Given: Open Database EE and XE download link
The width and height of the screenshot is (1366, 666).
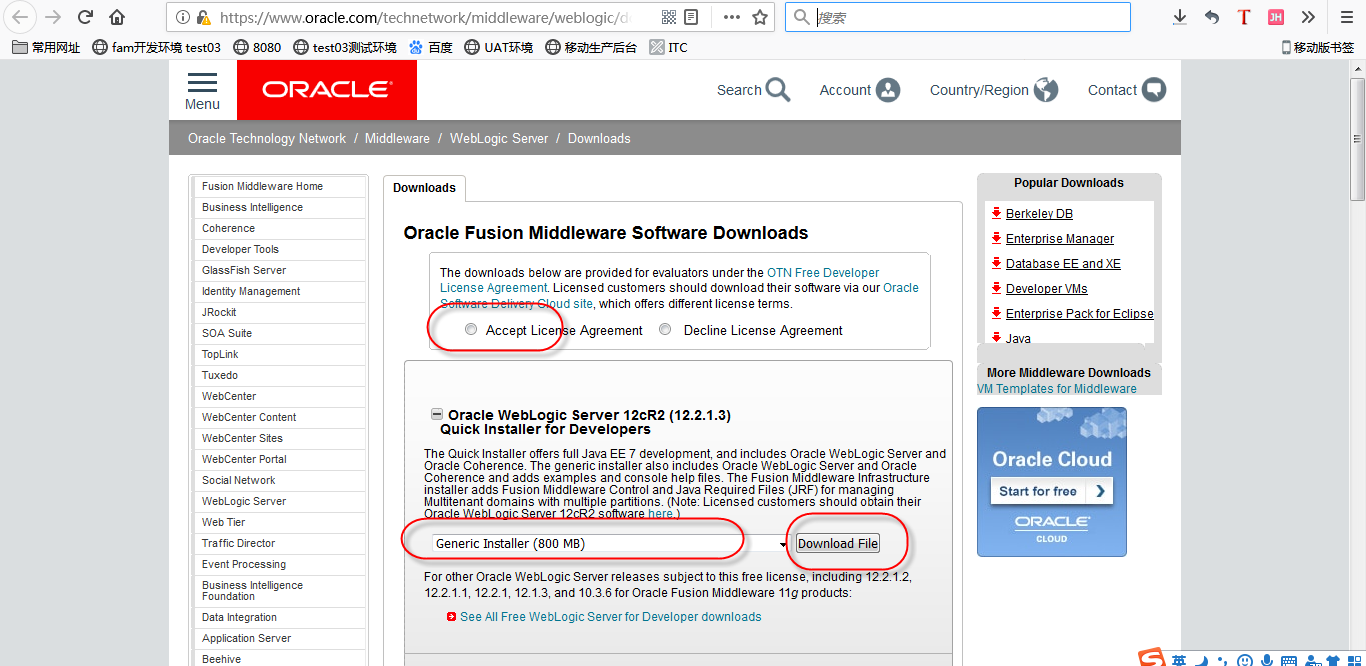Looking at the screenshot, I should tap(1063, 264).
